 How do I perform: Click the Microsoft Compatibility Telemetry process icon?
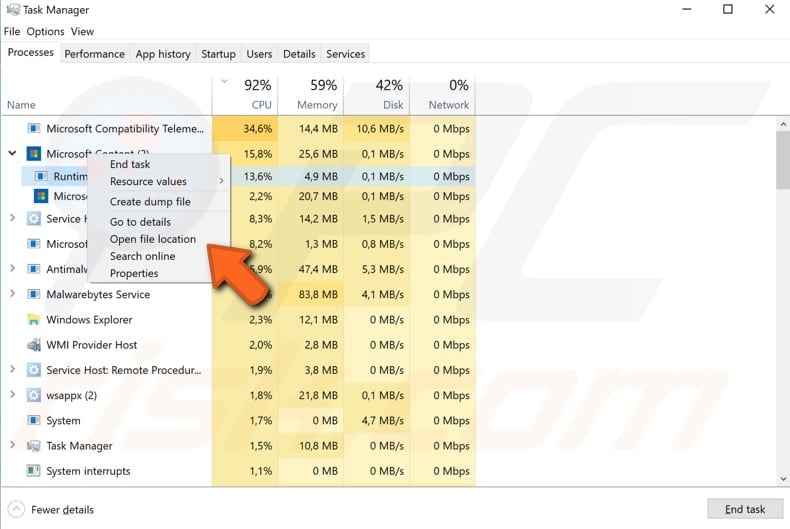click(x=33, y=128)
